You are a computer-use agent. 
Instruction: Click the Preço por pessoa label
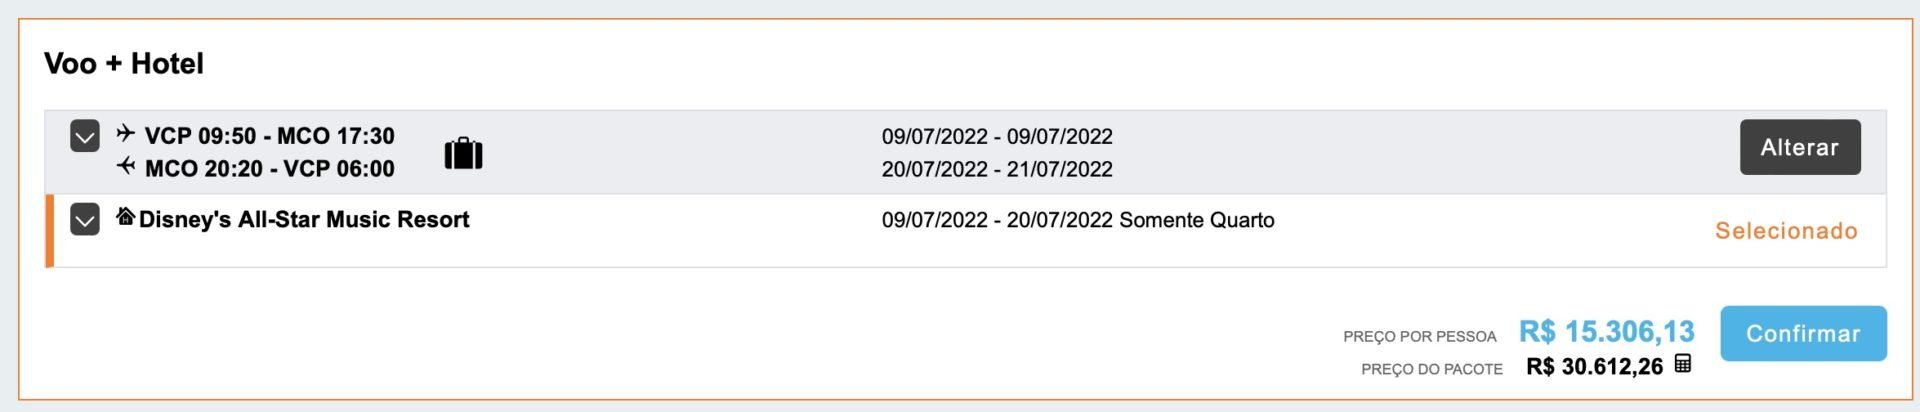point(1420,337)
